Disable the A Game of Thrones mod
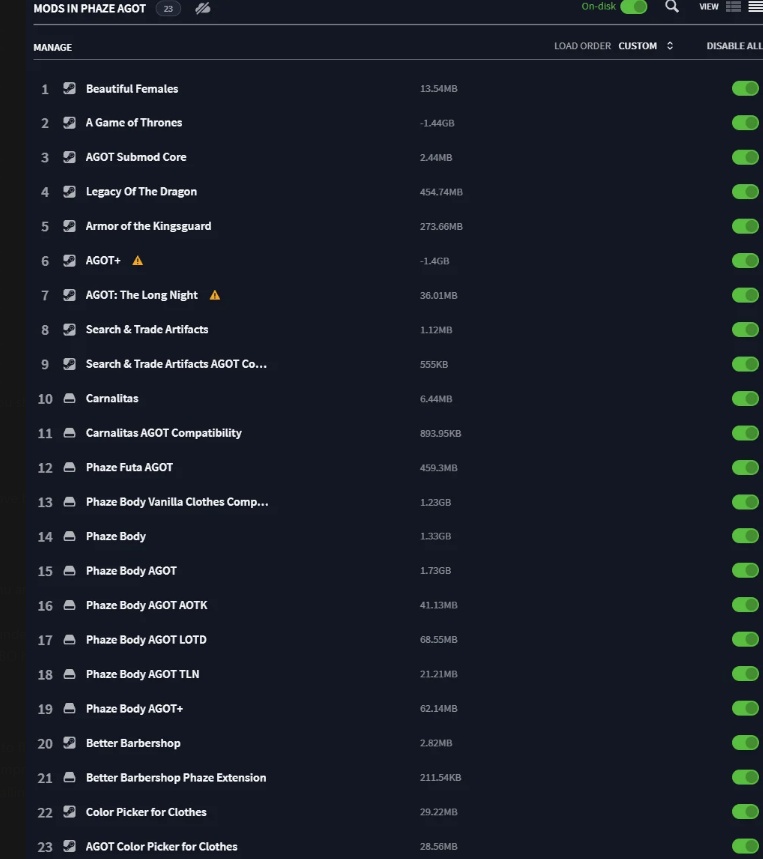Image resolution: width=763 pixels, height=859 pixels. (x=745, y=123)
